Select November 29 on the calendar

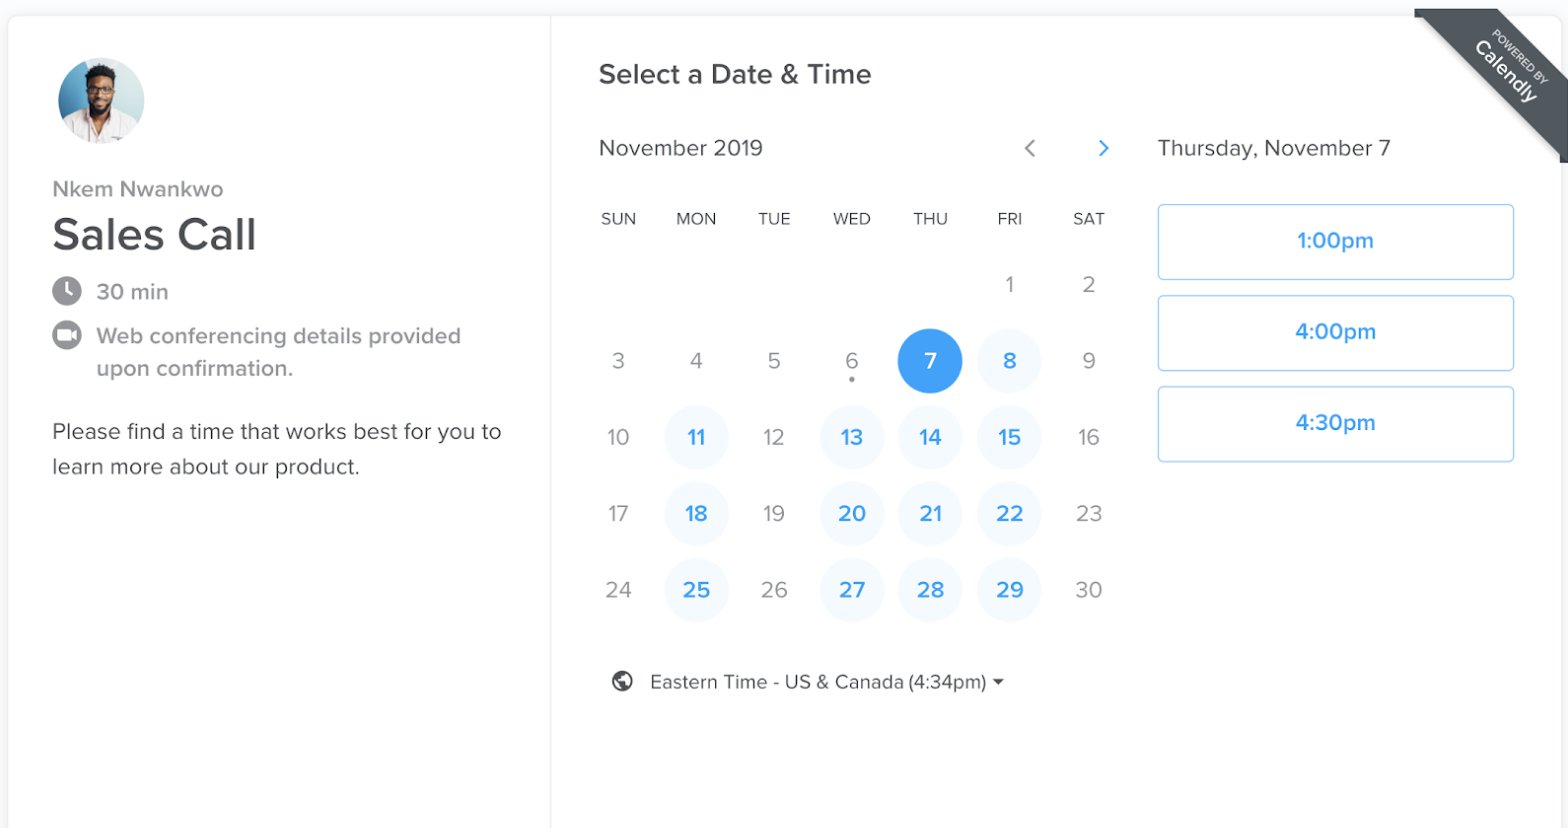point(1009,590)
